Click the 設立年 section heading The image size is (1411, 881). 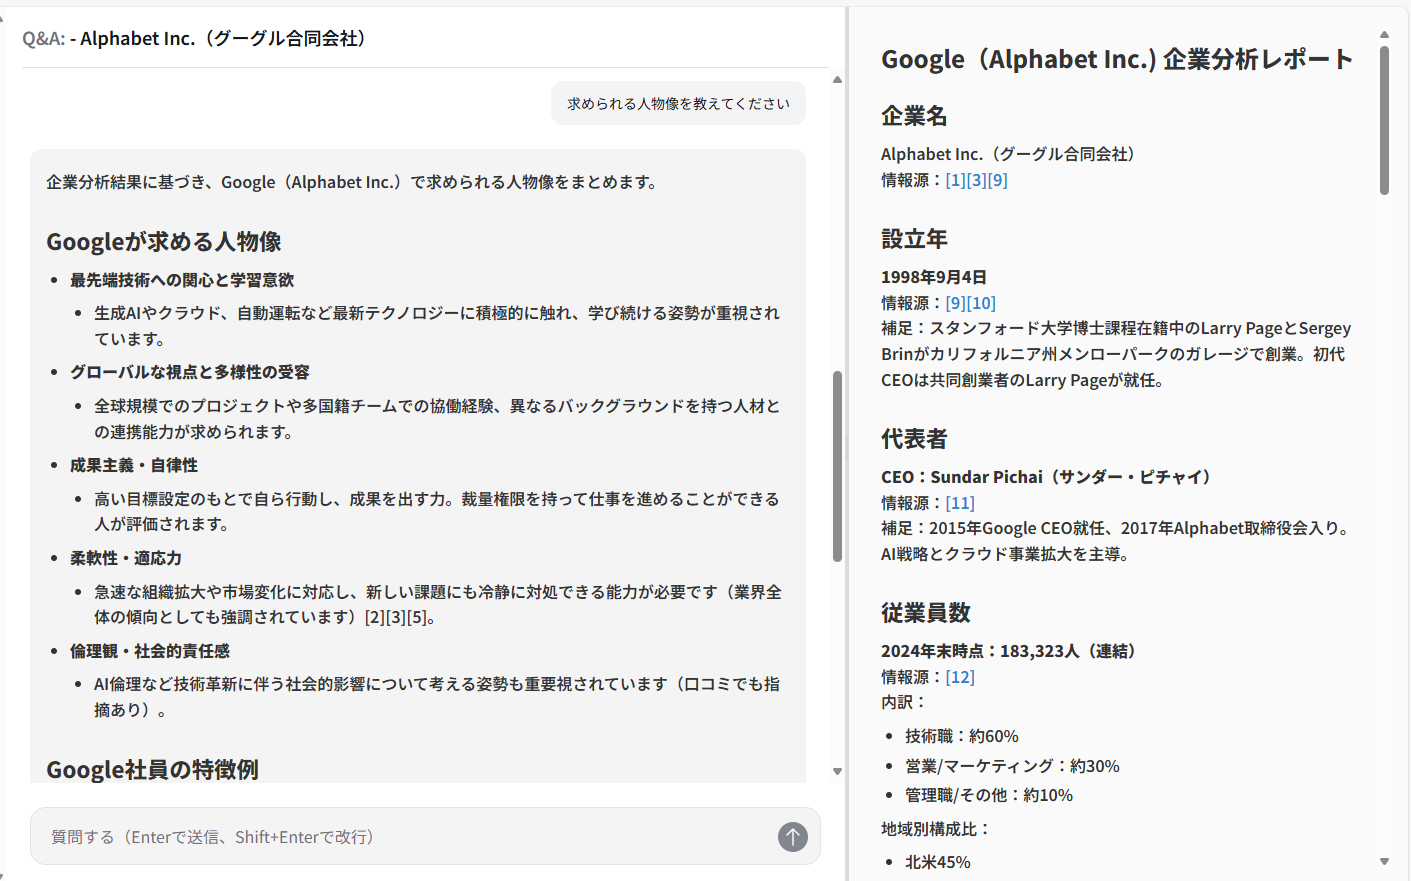click(914, 239)
